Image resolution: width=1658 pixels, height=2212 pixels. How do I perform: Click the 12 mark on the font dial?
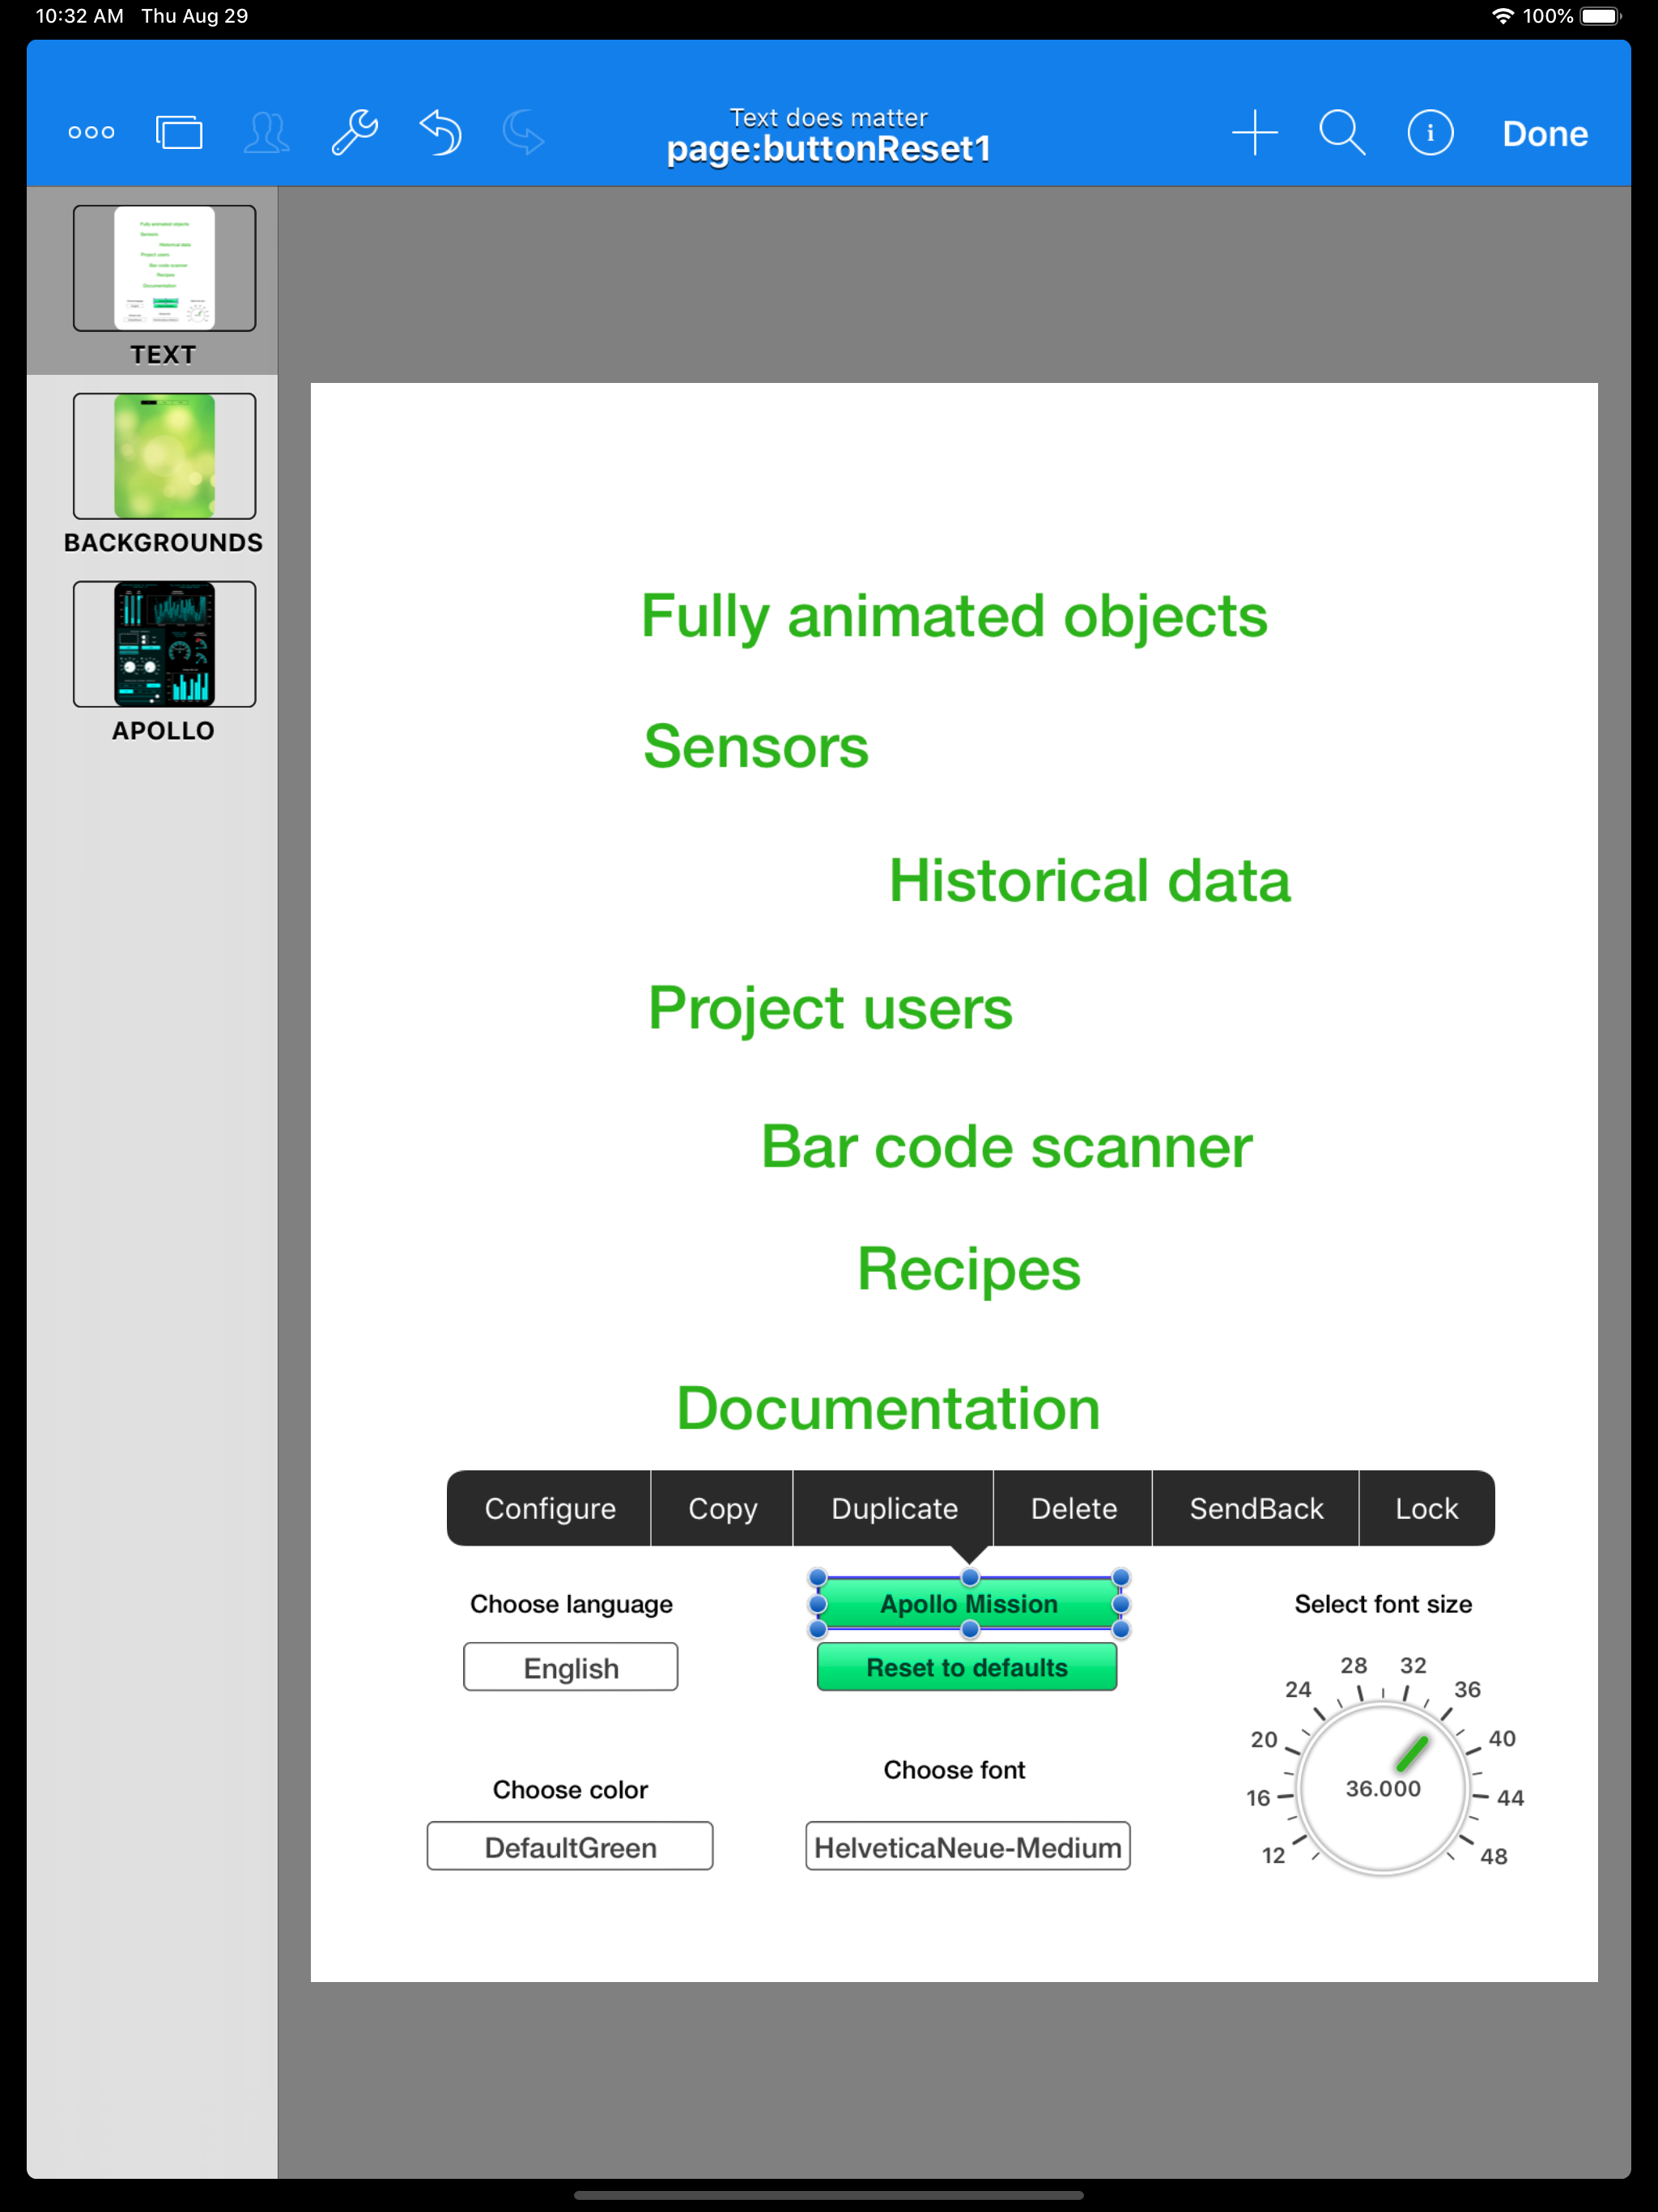[1273, 1856]
